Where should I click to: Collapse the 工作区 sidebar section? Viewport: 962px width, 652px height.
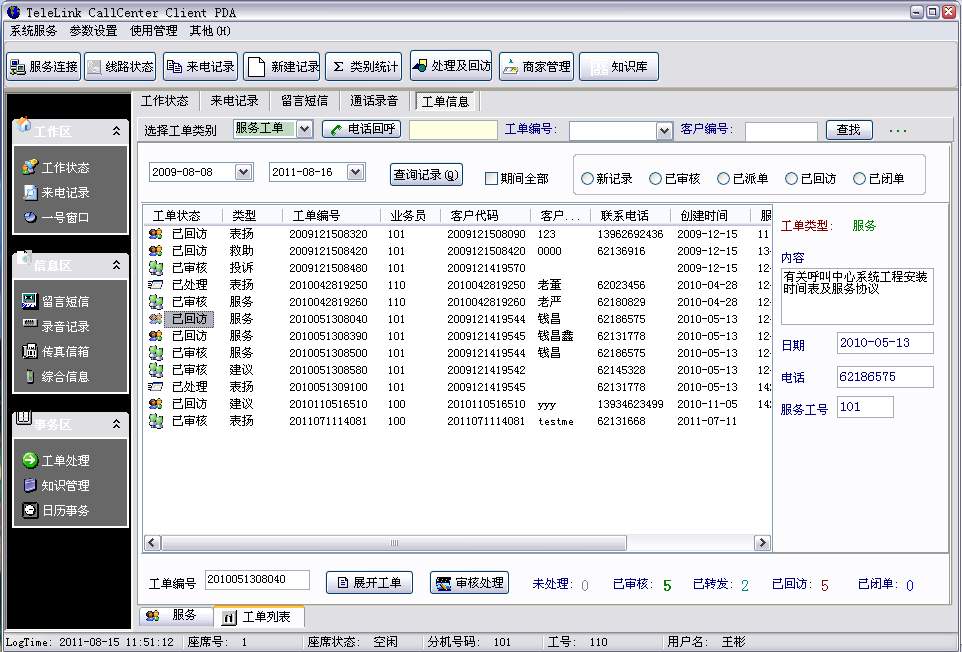click(x=116, y=131)
